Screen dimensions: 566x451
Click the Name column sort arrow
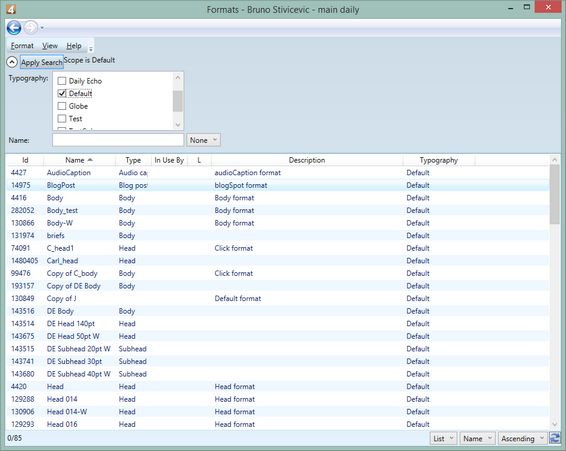pyautogui.click(x=90, y=160)
